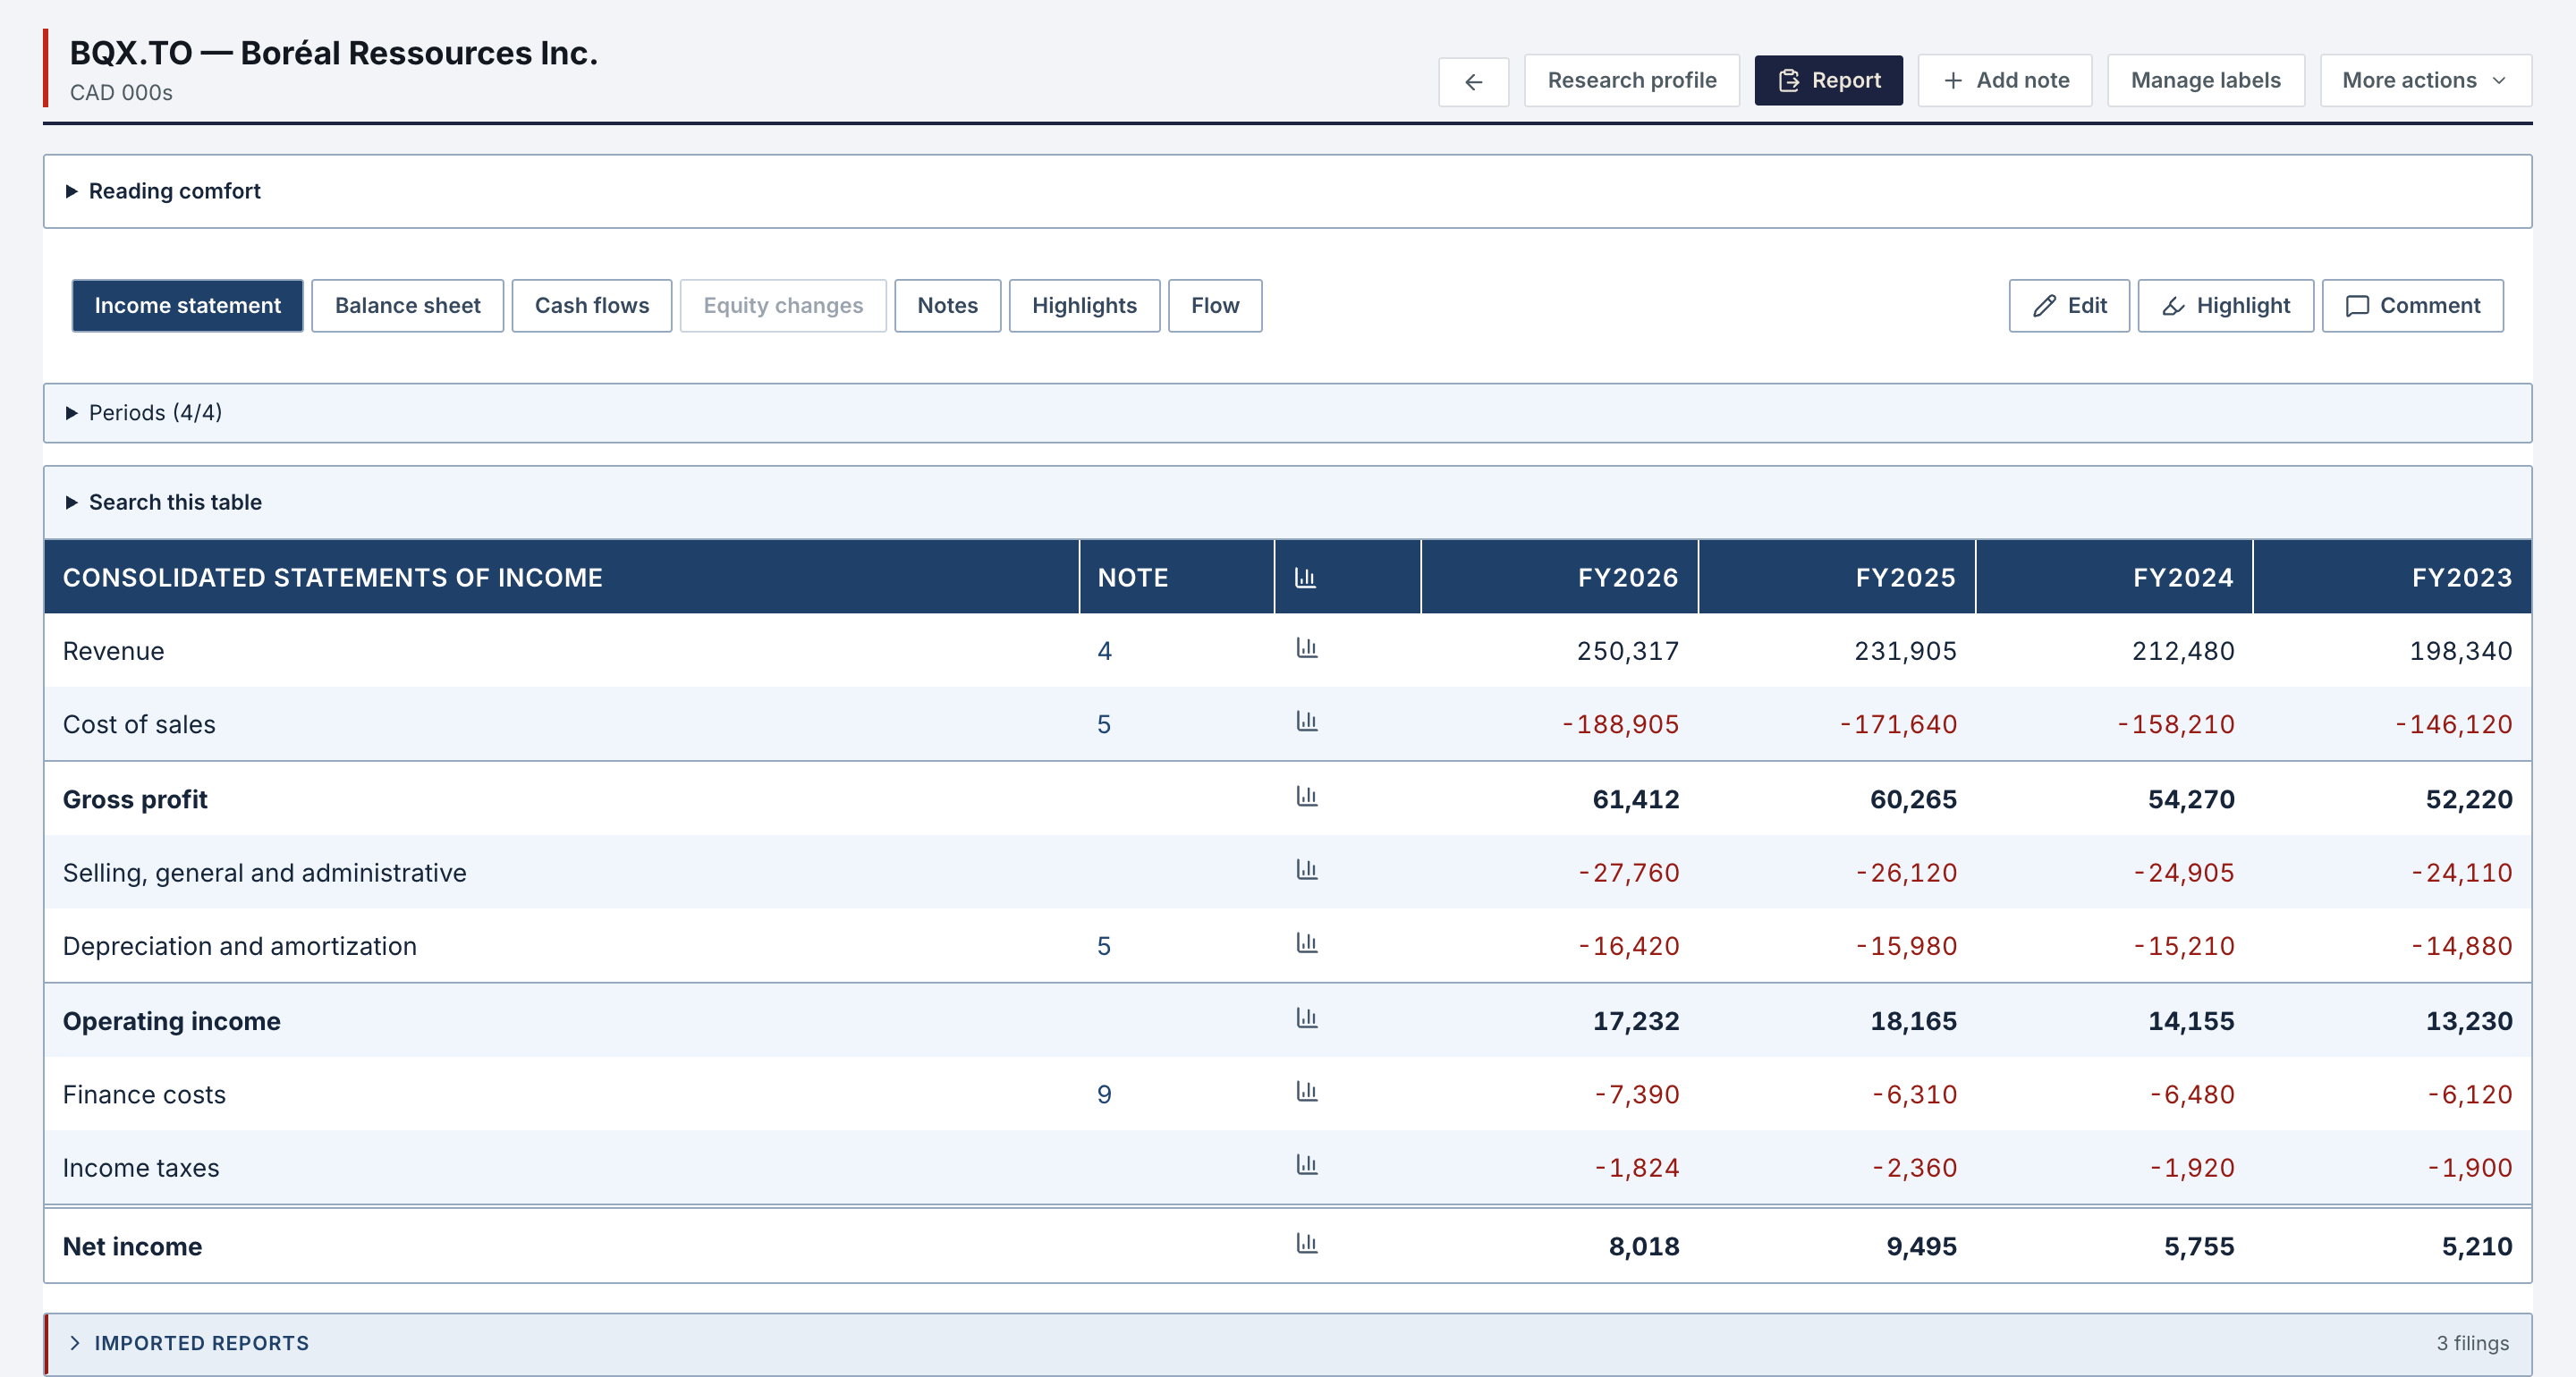Open note 5 link on Depreciation row
Viewport: 2576px width, 1377px height.
(x=1104, y=946)
